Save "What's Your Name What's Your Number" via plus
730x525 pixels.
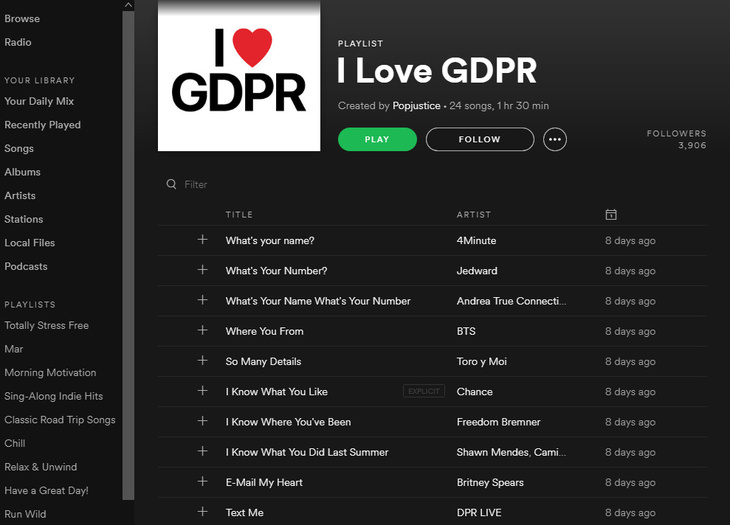pos(203,300)
